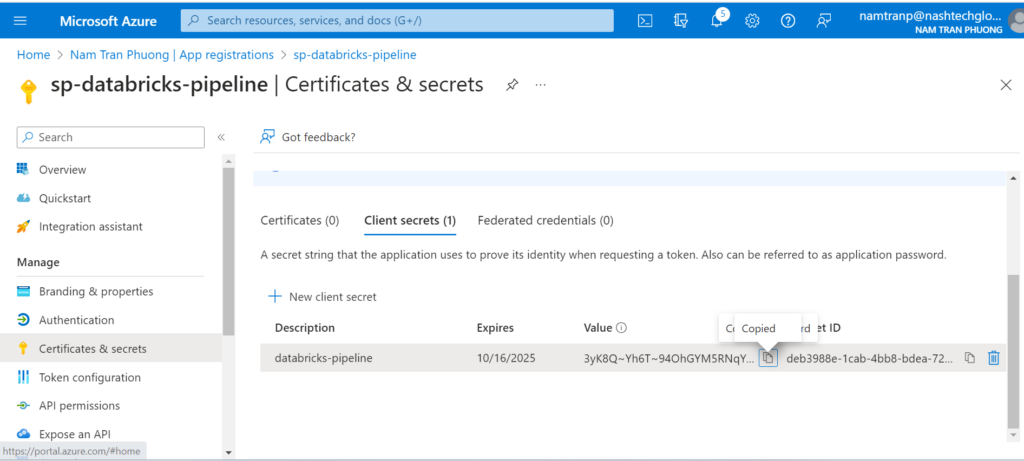The image size is (1024, 461).
Task: Switch to Federated credentials (0) tab
Action: tap(545, 220)
